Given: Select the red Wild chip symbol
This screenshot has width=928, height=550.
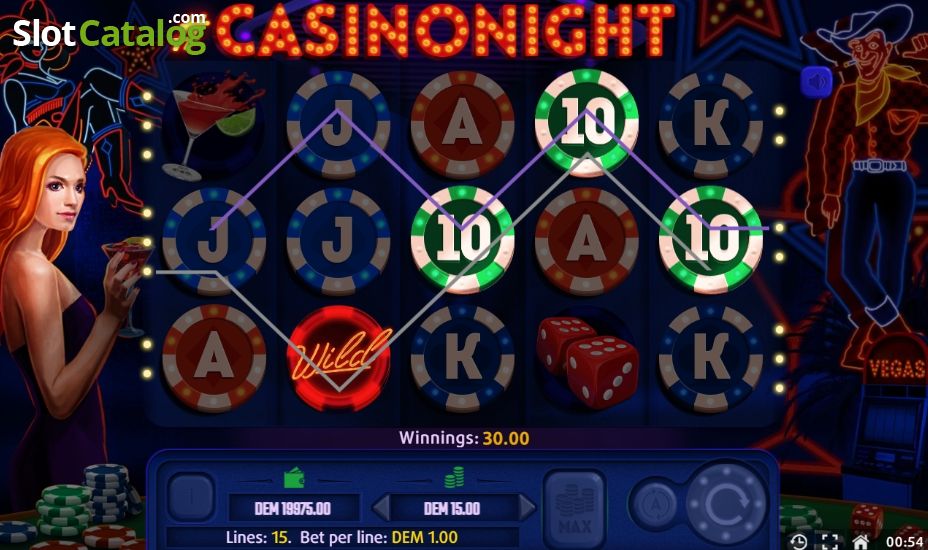Looking at the screenshot, I should (339, 358).
